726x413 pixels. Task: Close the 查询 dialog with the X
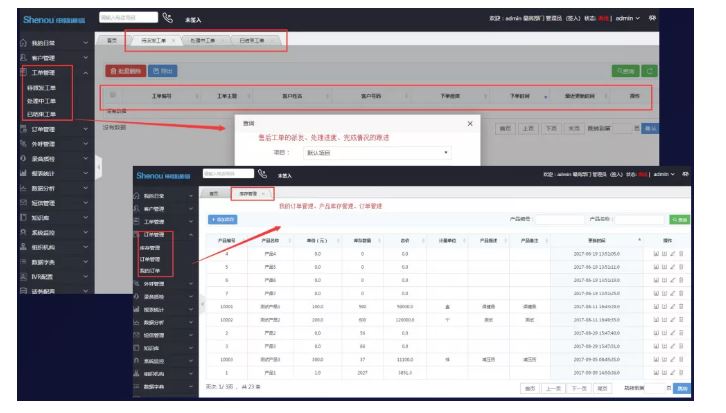(x=471, y=123)
